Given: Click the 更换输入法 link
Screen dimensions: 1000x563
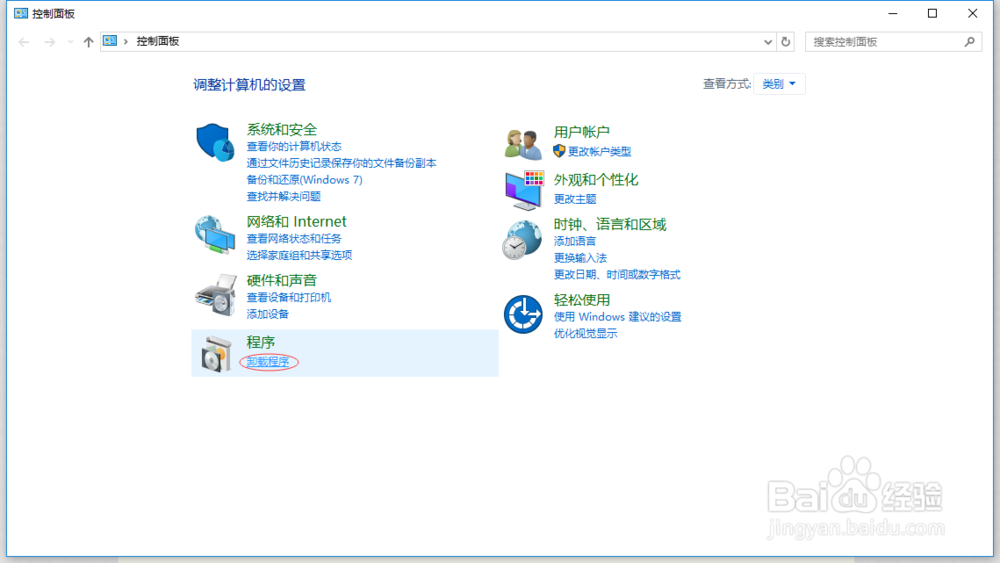Looking at the screenshot, I should pyautogui.click(x=580, y=258).
